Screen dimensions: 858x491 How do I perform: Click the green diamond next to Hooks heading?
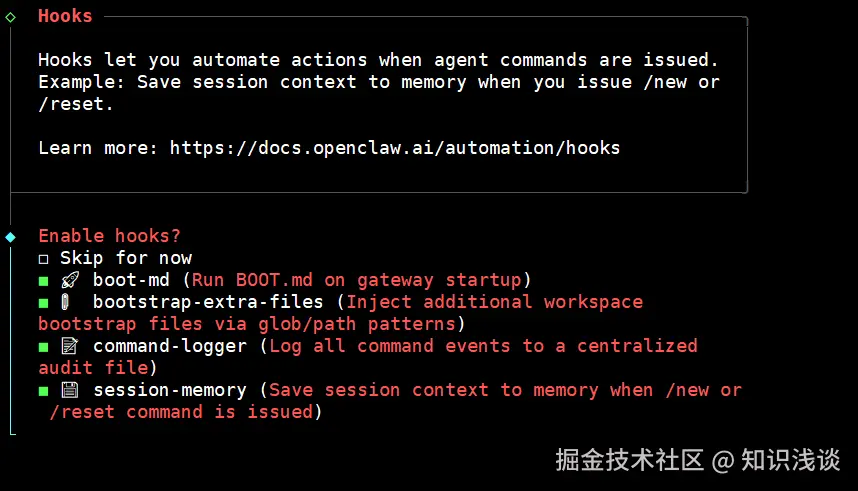click(11, 17)
